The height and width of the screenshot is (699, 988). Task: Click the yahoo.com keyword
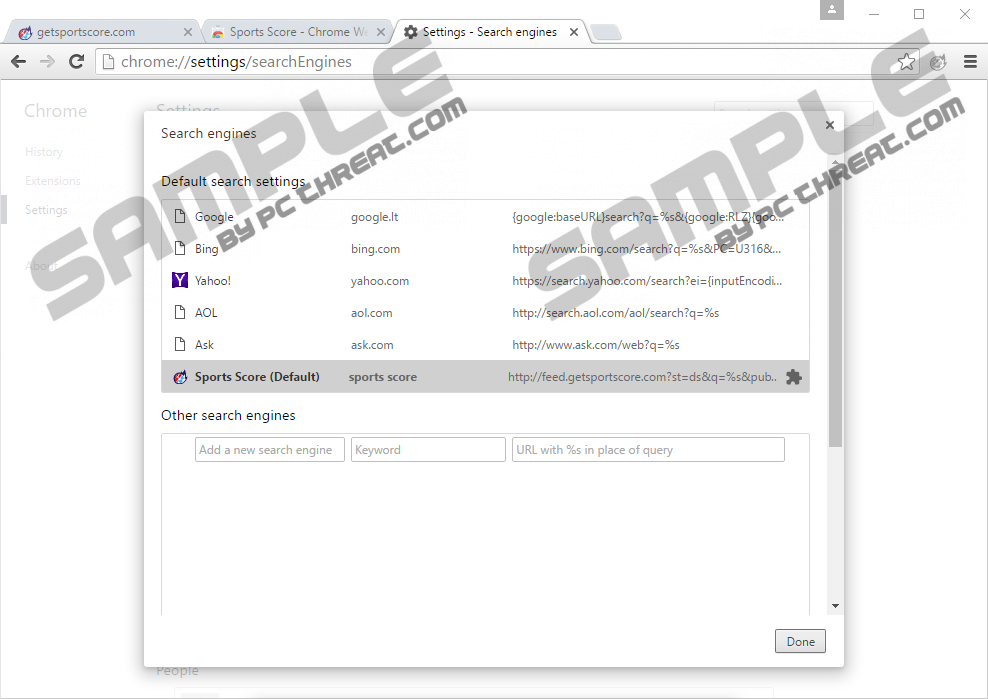(x=380, y=280)
